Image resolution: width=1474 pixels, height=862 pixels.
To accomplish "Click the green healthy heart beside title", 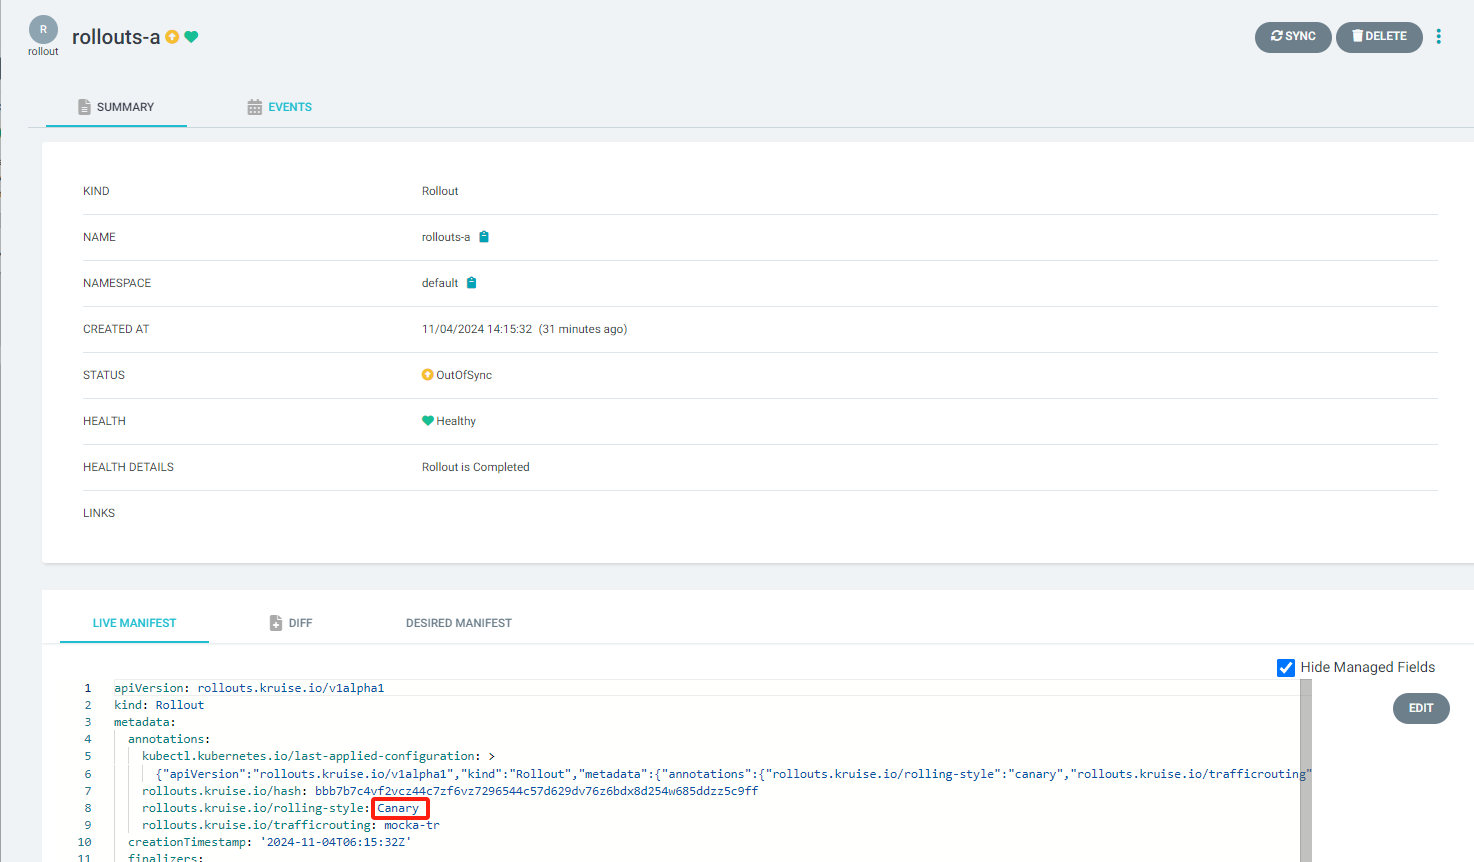I will (191, 37).
